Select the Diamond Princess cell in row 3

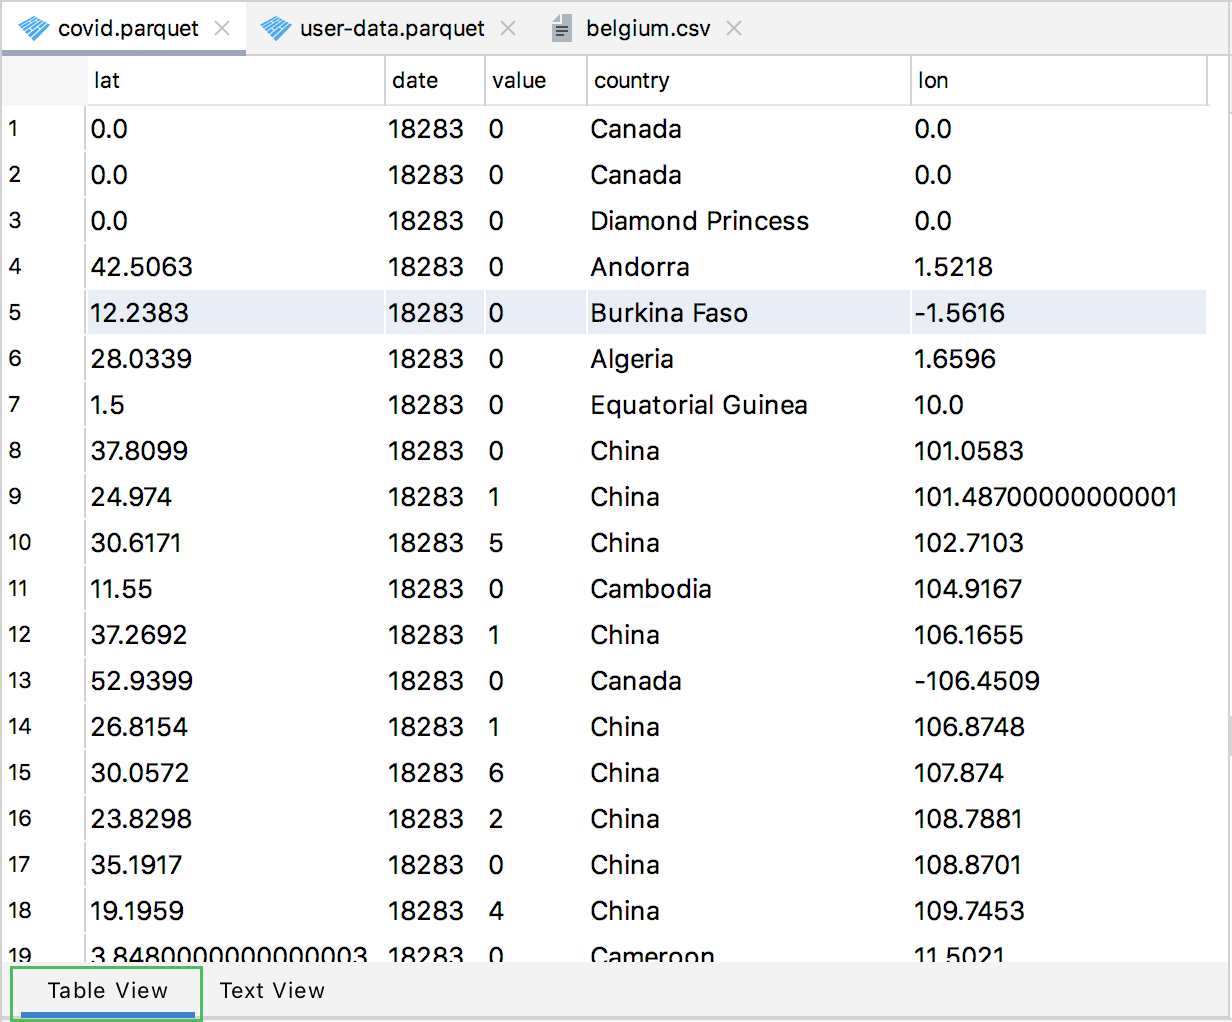(x=699, y=221)
